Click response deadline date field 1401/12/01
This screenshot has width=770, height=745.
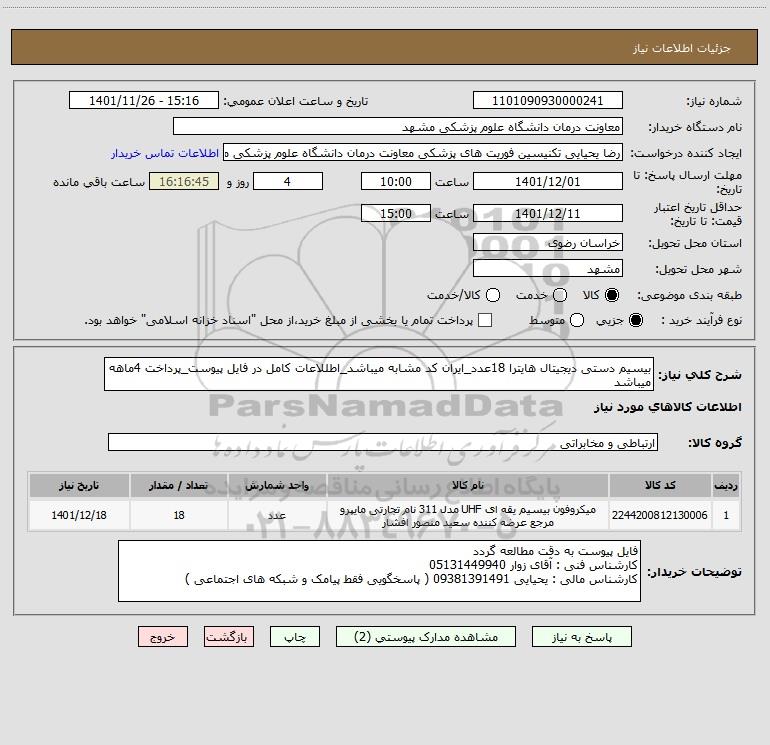[x=548, y=181]
